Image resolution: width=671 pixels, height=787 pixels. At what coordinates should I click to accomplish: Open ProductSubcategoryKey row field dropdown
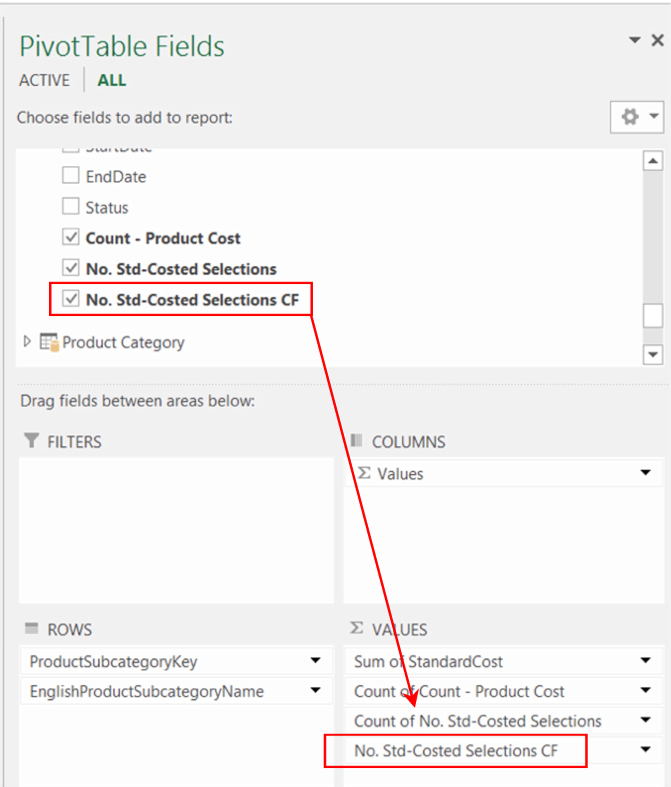tap(316, 661)
